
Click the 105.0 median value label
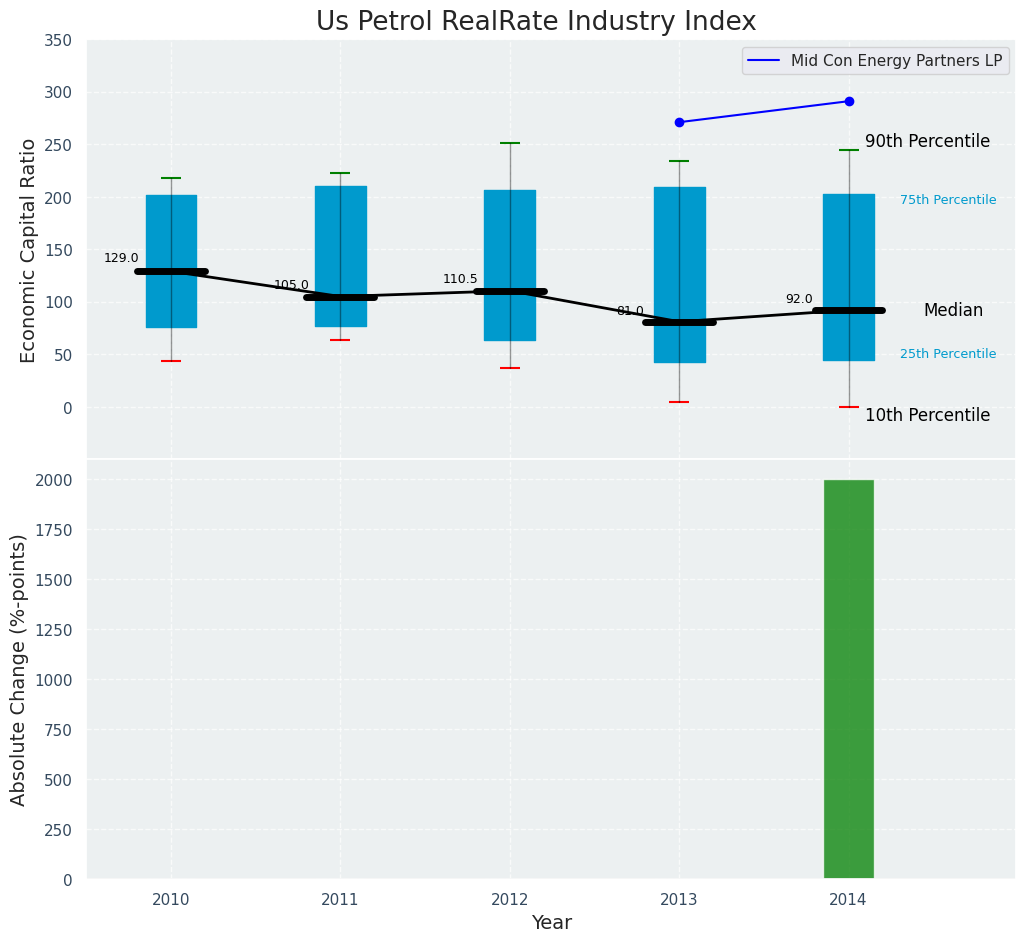click(291, 285)
